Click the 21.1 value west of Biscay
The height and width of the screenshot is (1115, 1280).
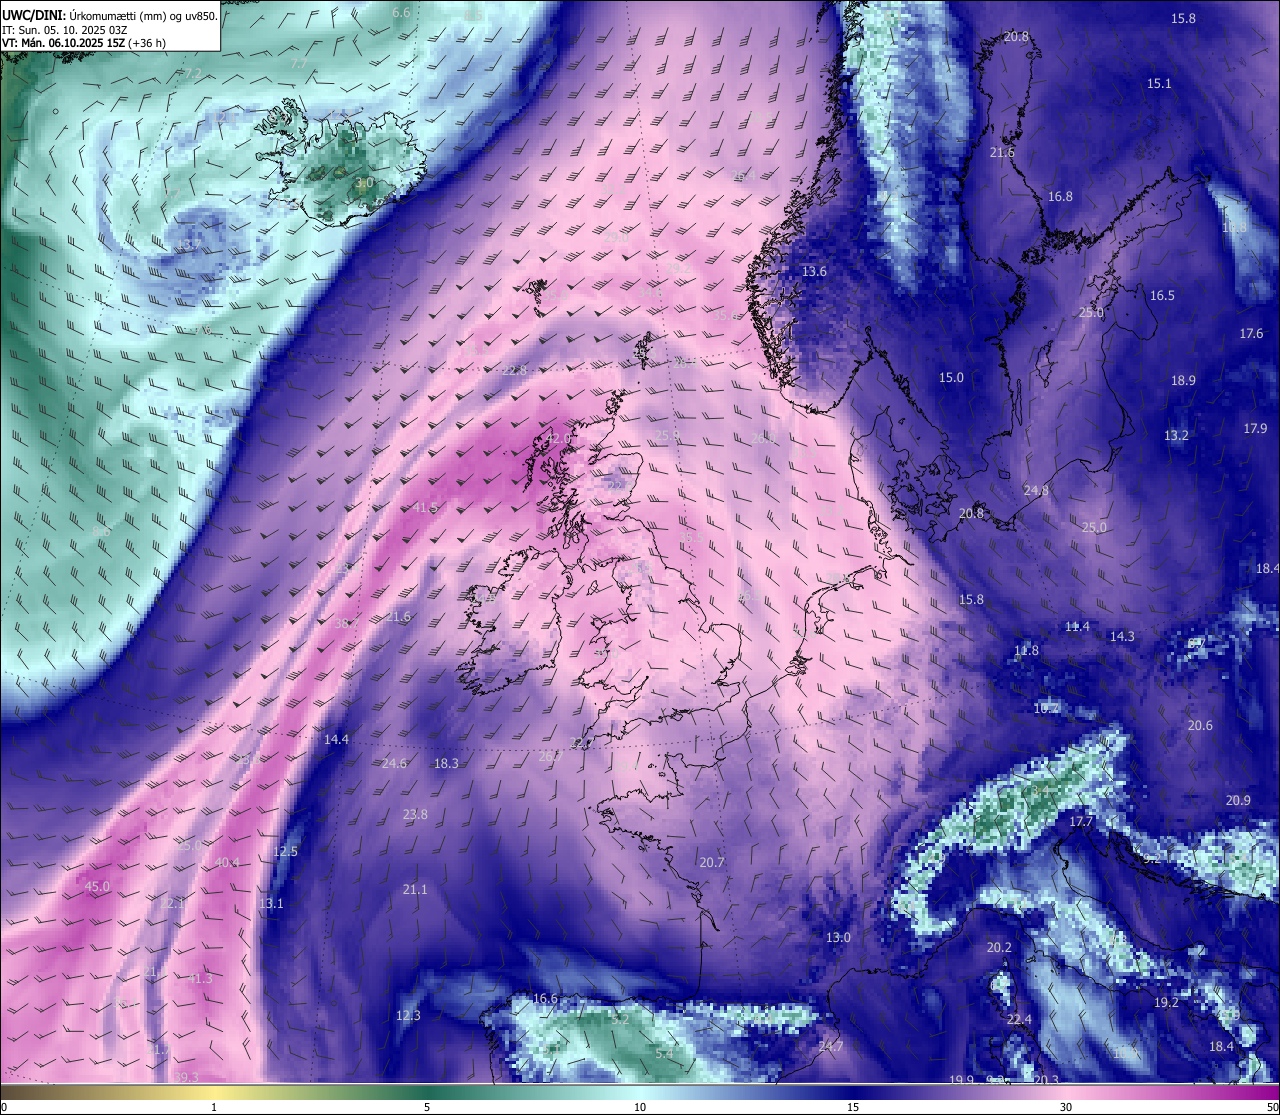pos(415,890)
